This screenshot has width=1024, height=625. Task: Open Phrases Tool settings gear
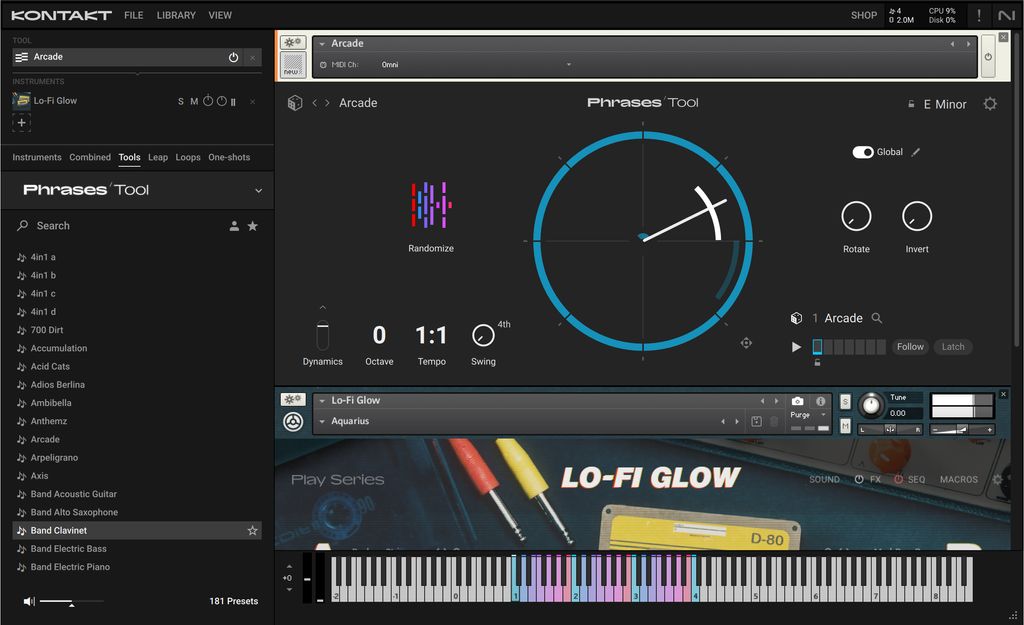point(989,103)
